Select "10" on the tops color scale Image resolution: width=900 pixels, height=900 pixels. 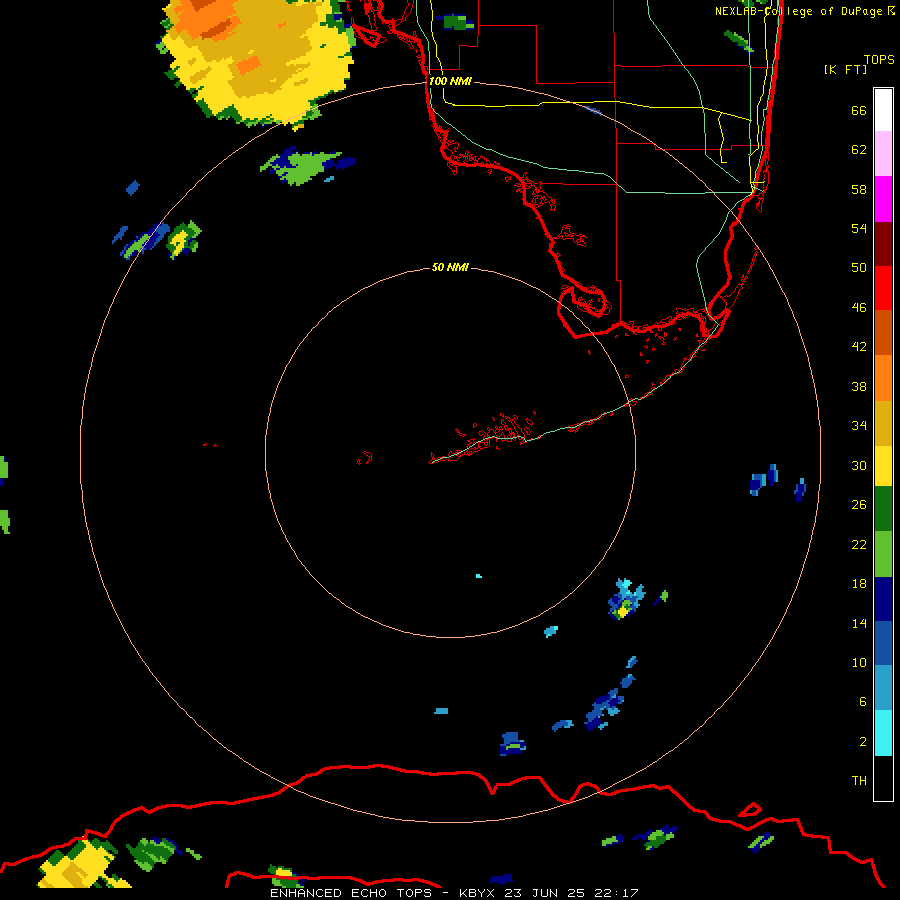pyautogui.click(x=859, y=662)
